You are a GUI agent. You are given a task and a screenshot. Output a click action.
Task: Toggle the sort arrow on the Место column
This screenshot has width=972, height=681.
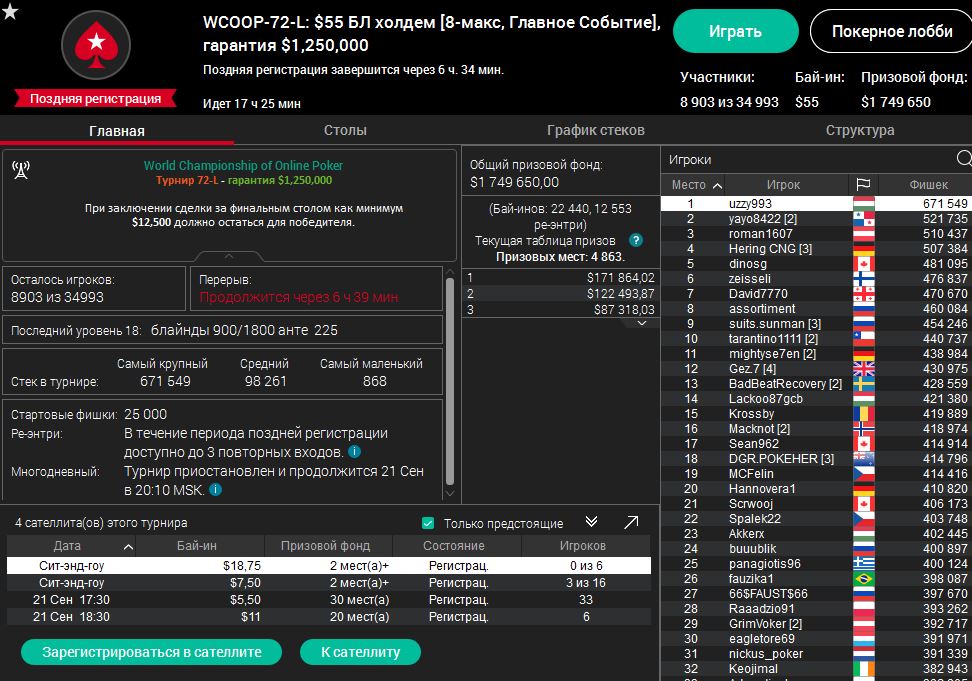[x=717, y=185]
